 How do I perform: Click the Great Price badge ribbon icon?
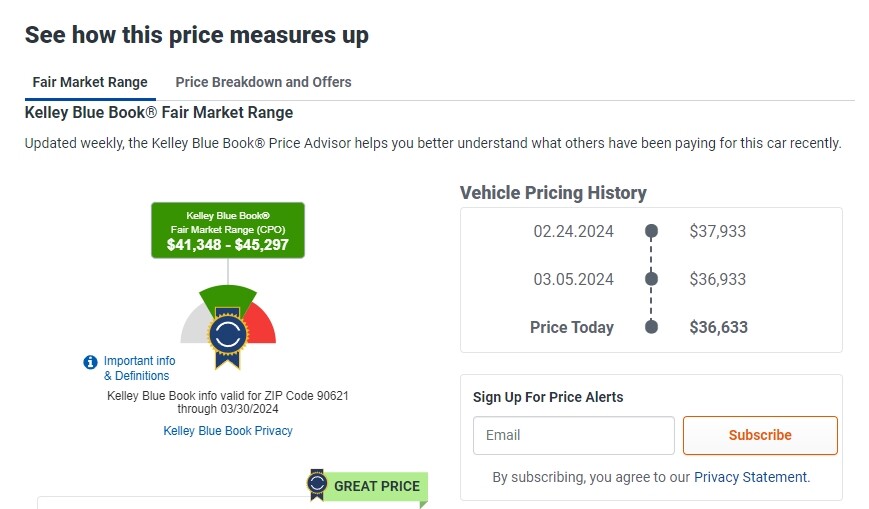click(317, 484)
